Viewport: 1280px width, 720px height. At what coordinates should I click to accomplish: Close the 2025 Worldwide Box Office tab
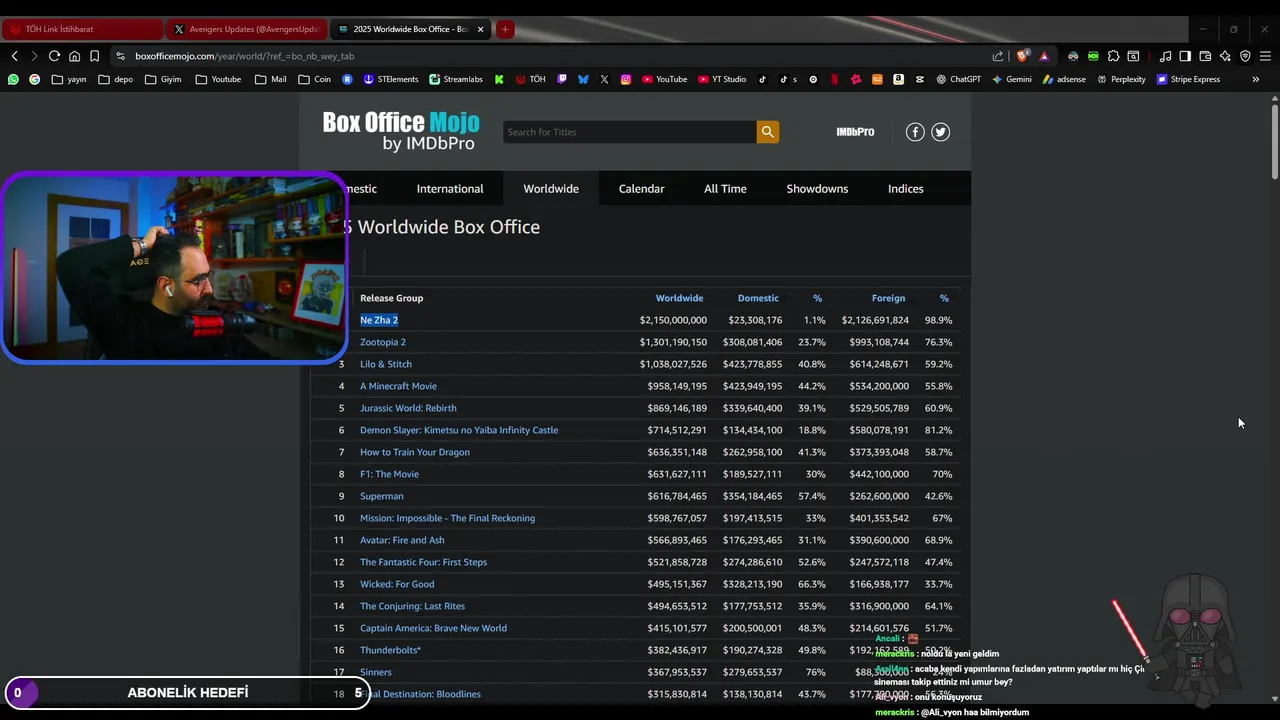click(x=481, y=29)
